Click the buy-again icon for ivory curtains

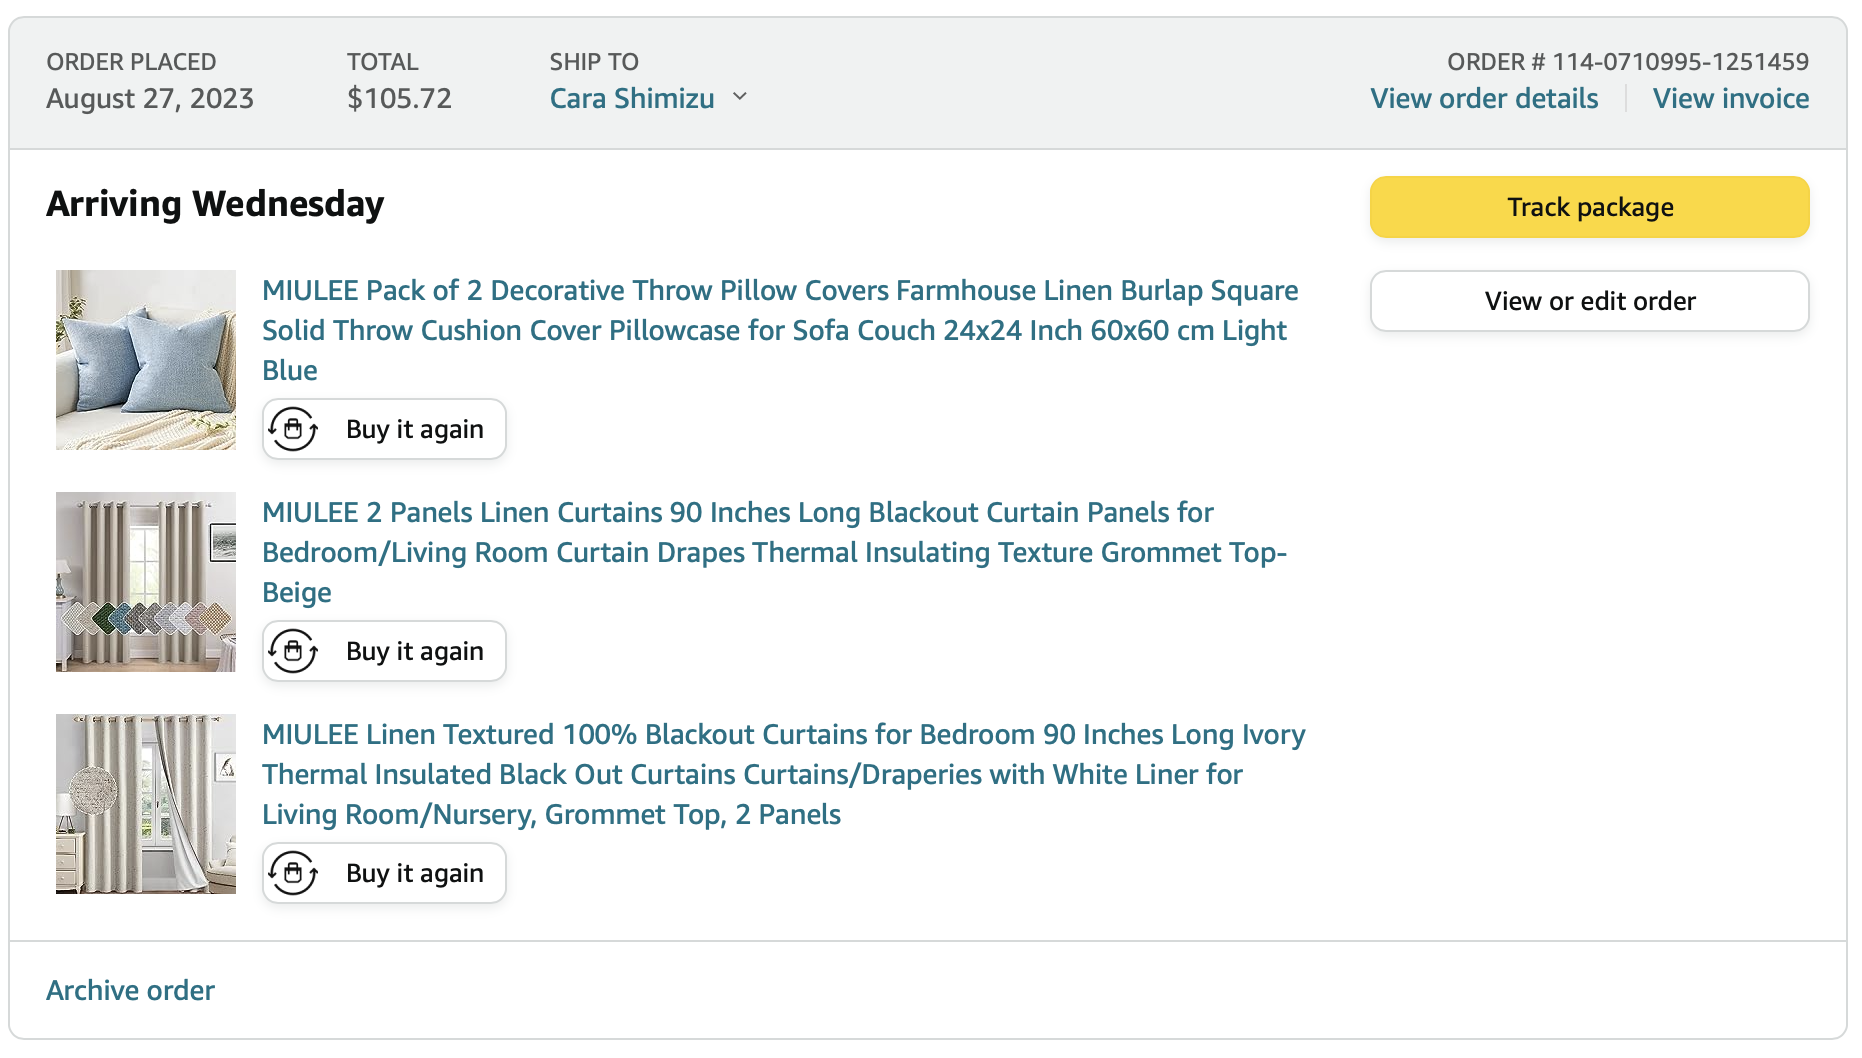pyautogui.click(x=293, y=873)
